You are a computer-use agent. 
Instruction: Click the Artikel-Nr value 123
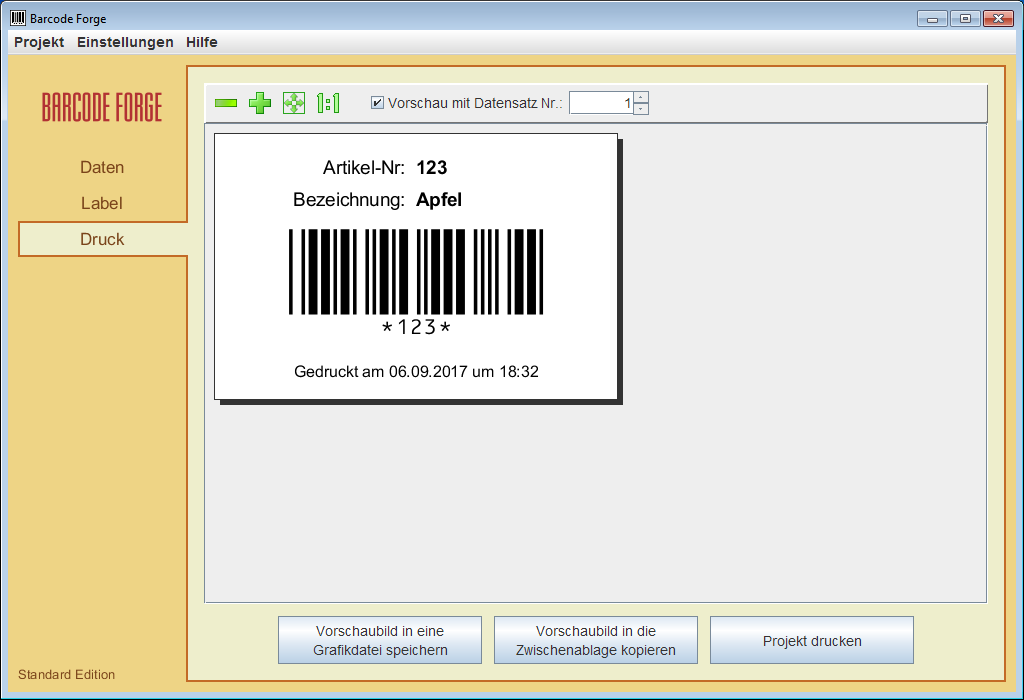pyautogui.click(x=432, y=168)
